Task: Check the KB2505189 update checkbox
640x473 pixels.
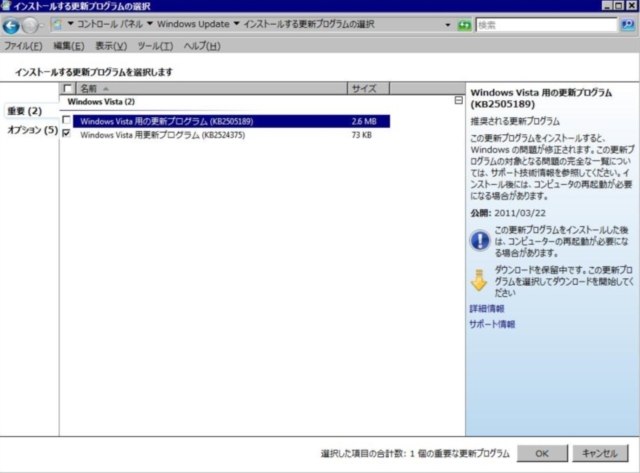Action: pos(66,120)
